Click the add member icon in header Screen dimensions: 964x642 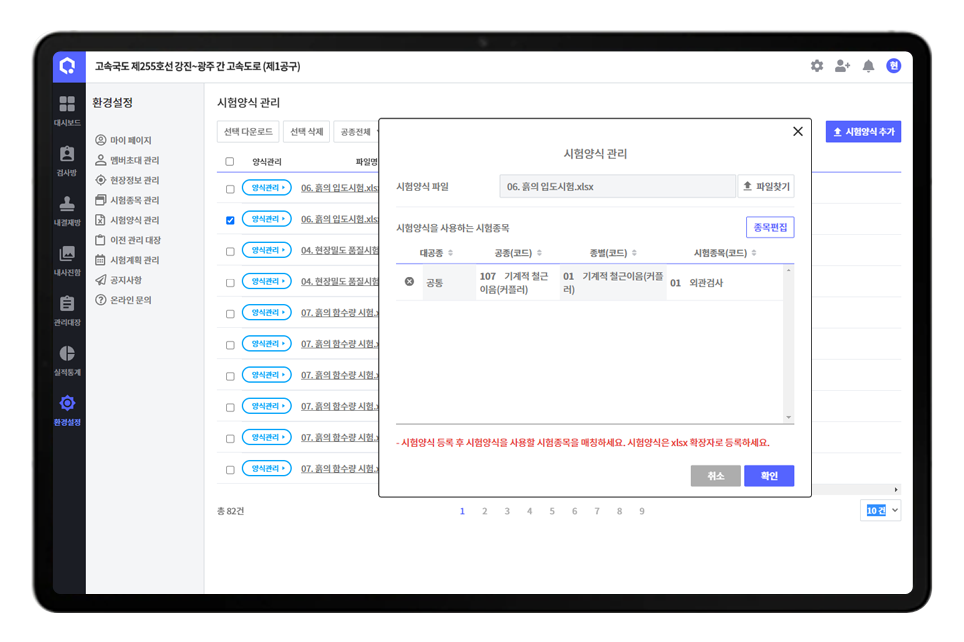coord(842,66)
